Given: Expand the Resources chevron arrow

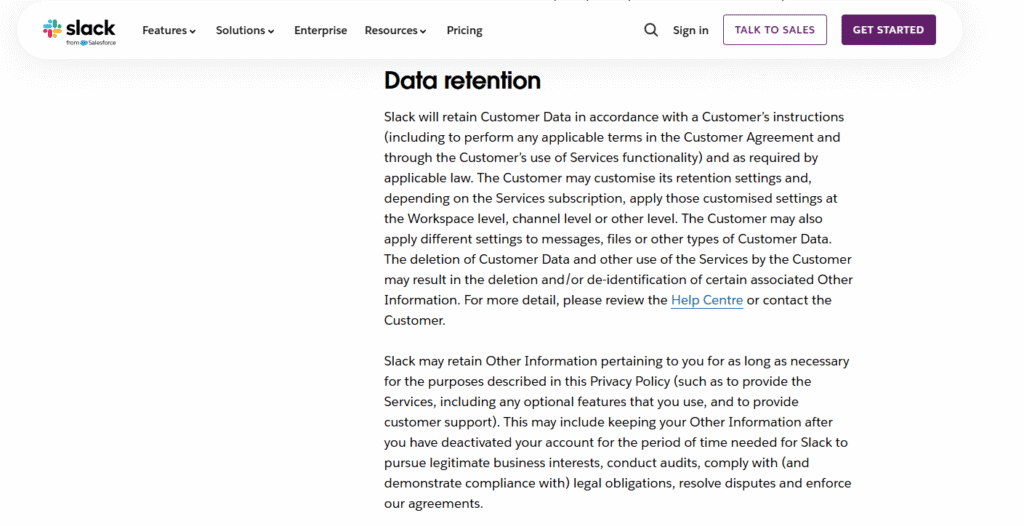Looking at the screenshot, I should [x=423, y=32].
